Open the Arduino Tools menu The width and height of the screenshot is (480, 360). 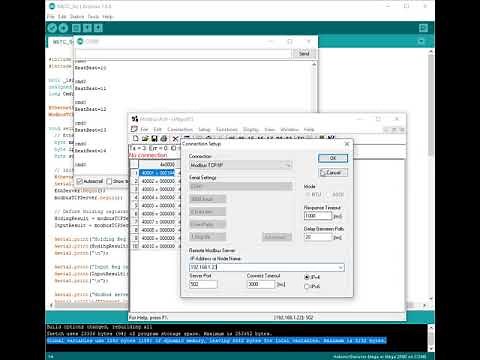(93, 16)
